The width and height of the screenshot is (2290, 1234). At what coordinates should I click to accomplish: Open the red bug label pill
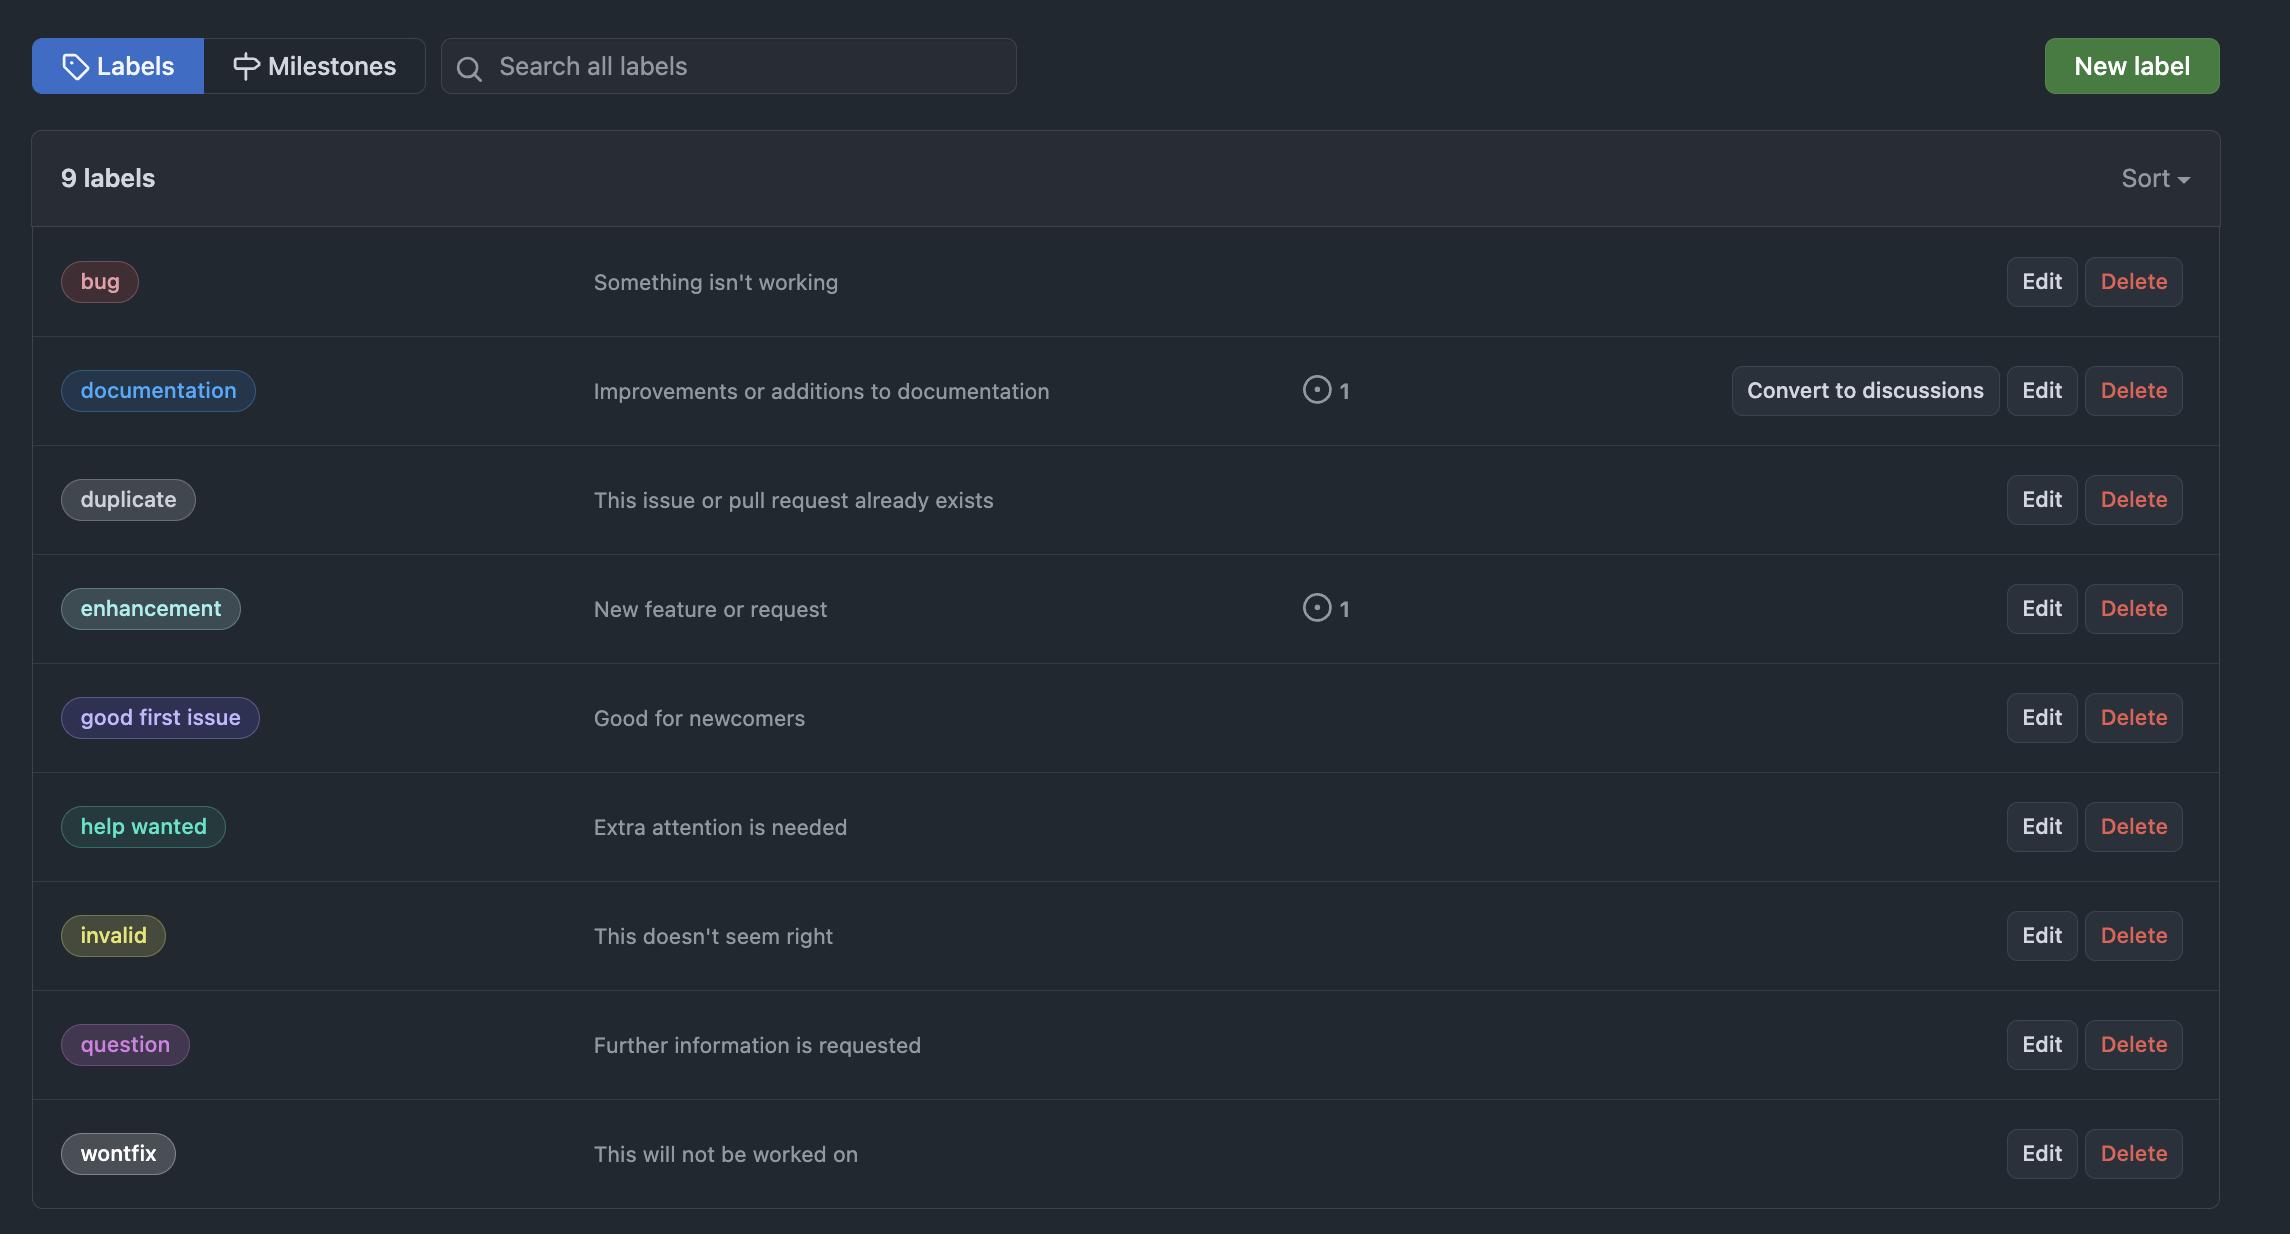100,282
